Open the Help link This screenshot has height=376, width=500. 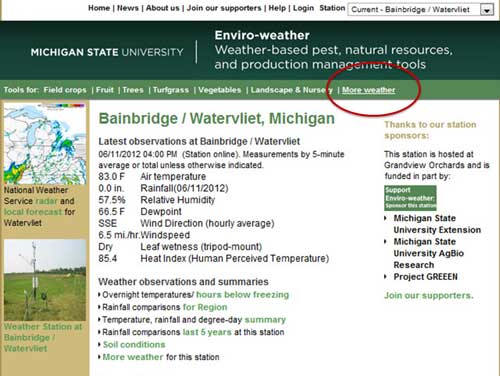(277, 8)
